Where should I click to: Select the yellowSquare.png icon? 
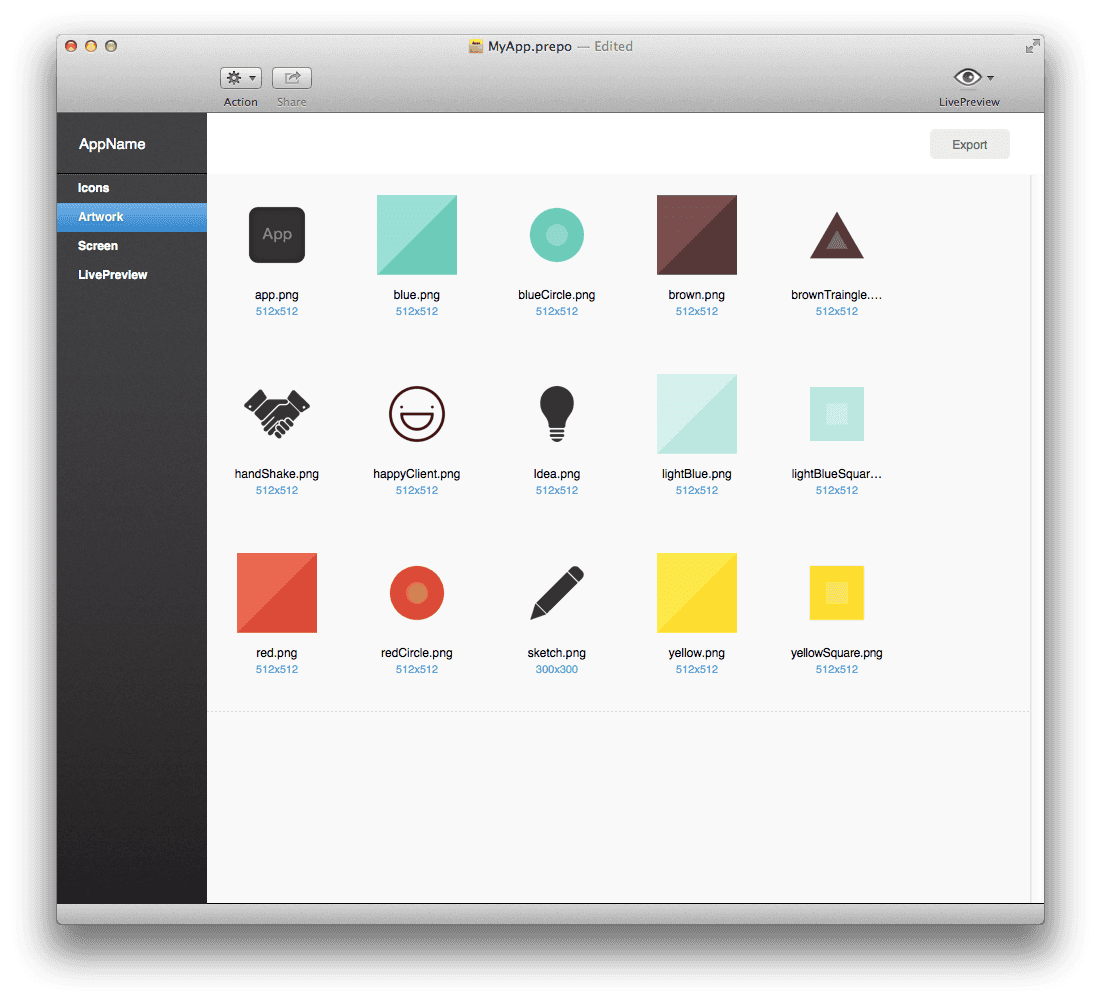[x=836, y=593]
